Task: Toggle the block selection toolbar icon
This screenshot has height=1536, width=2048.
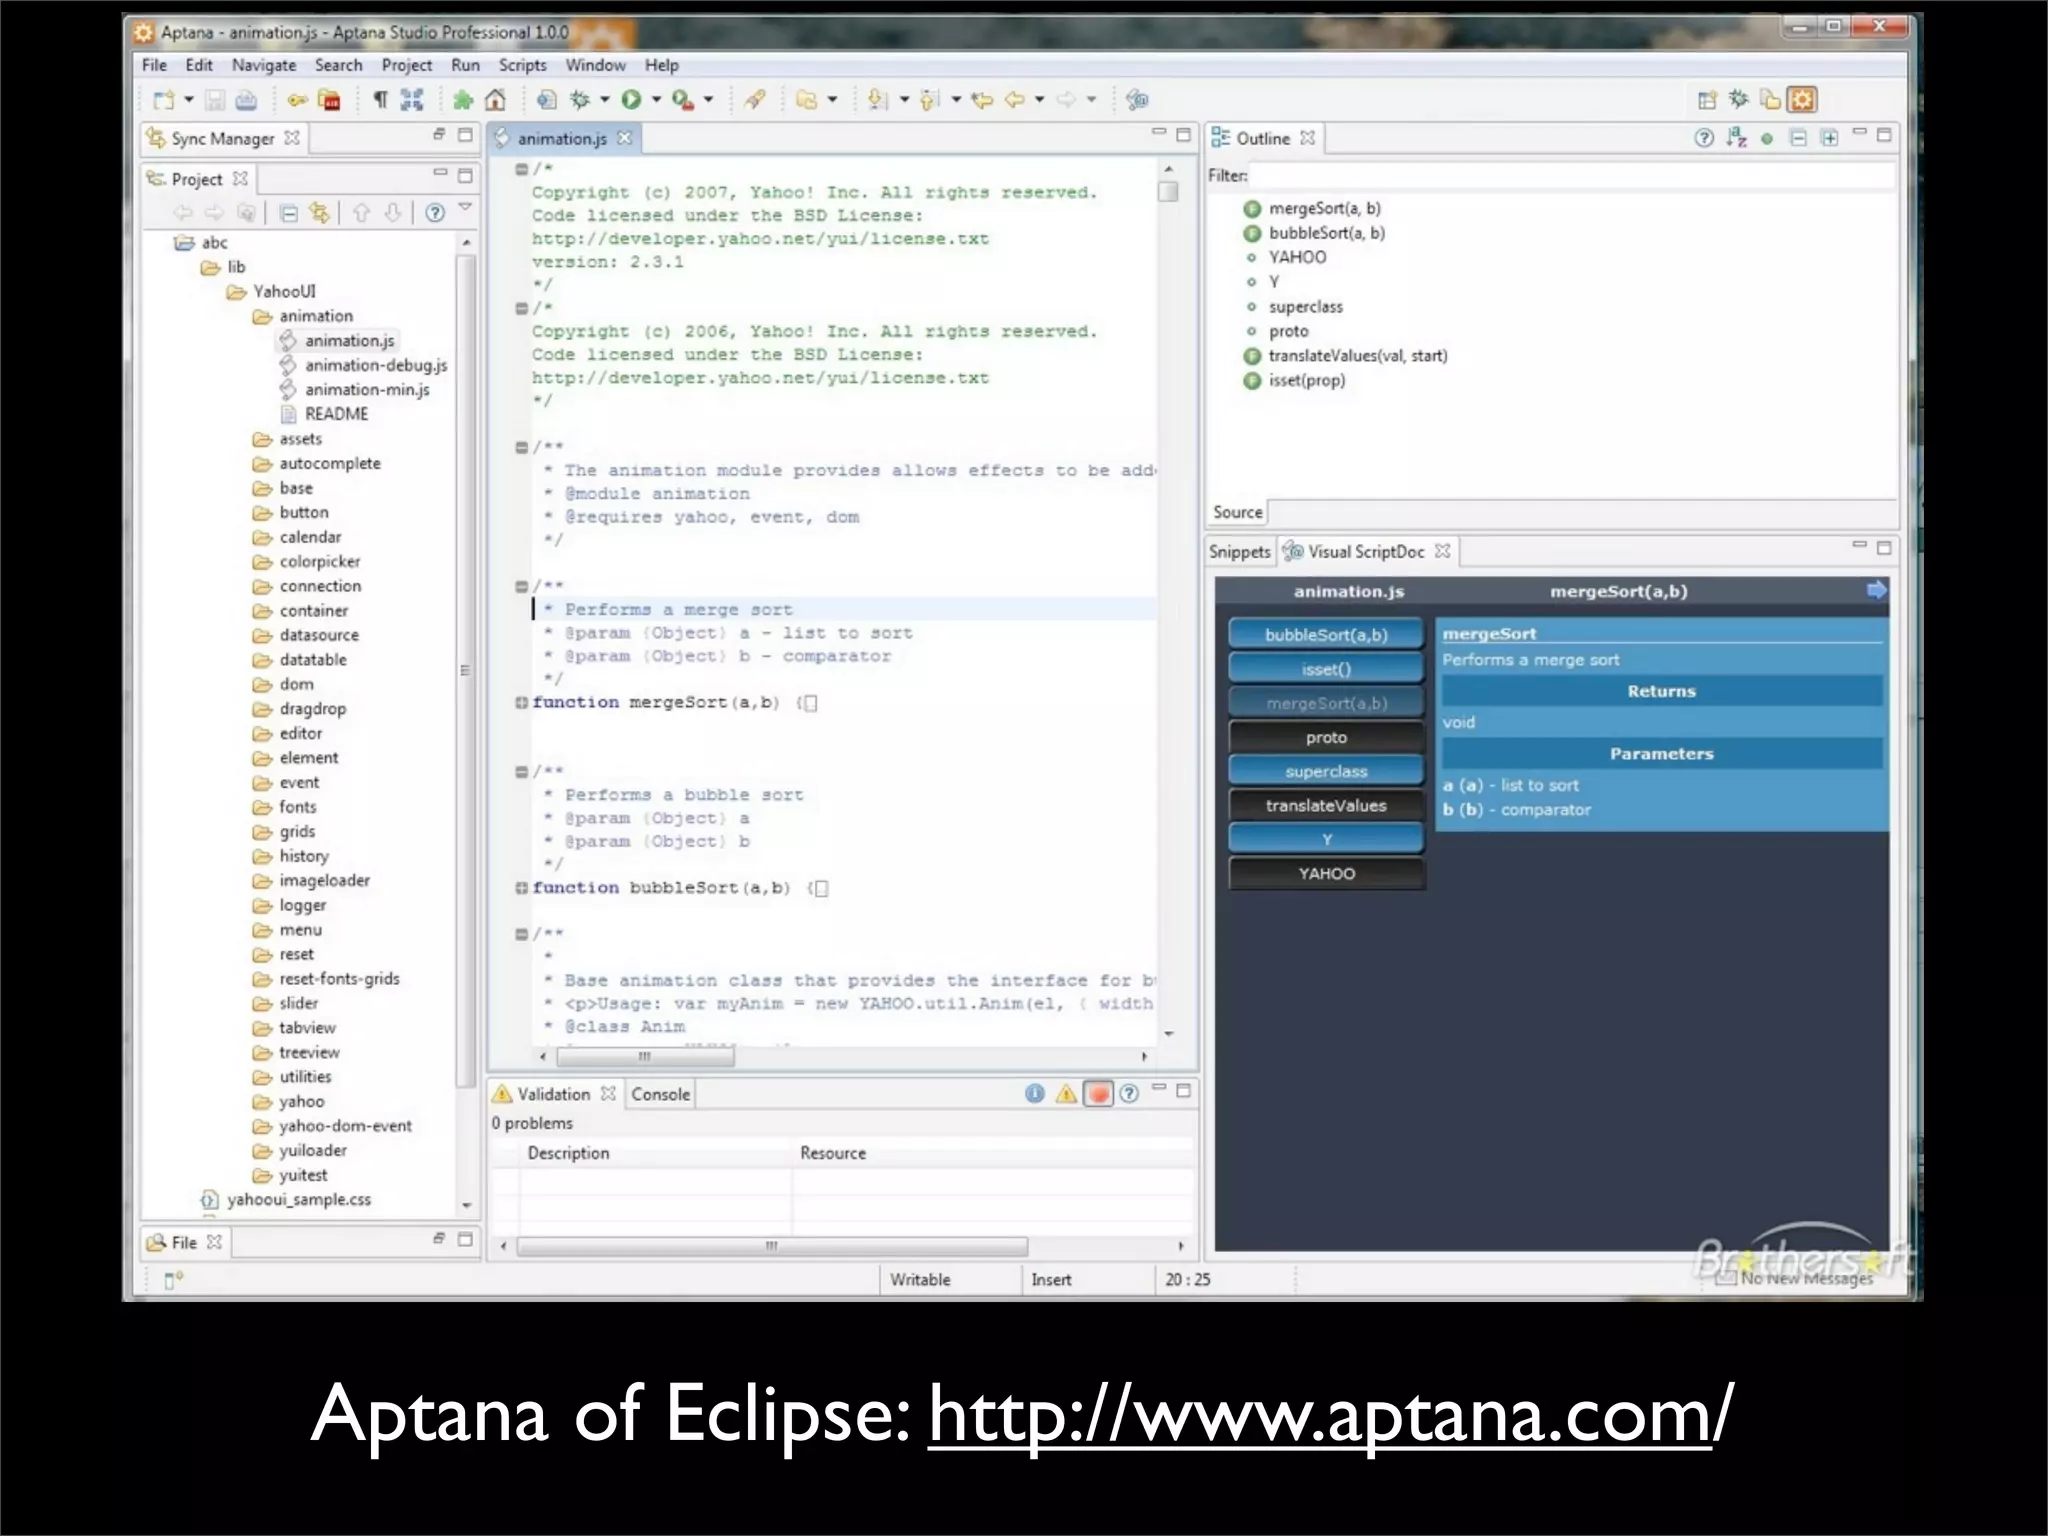Action: [x=412, y=99]
